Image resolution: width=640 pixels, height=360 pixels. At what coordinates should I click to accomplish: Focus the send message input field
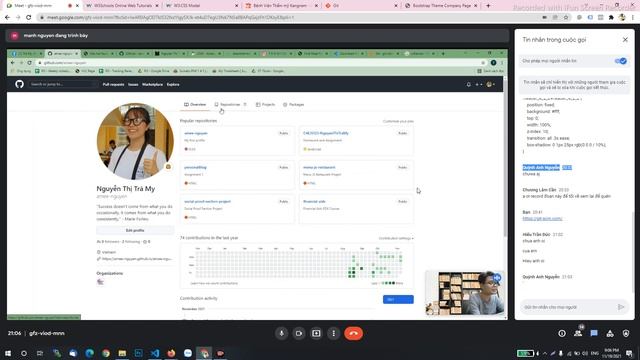pyautogui.click(x=569, y=307)
